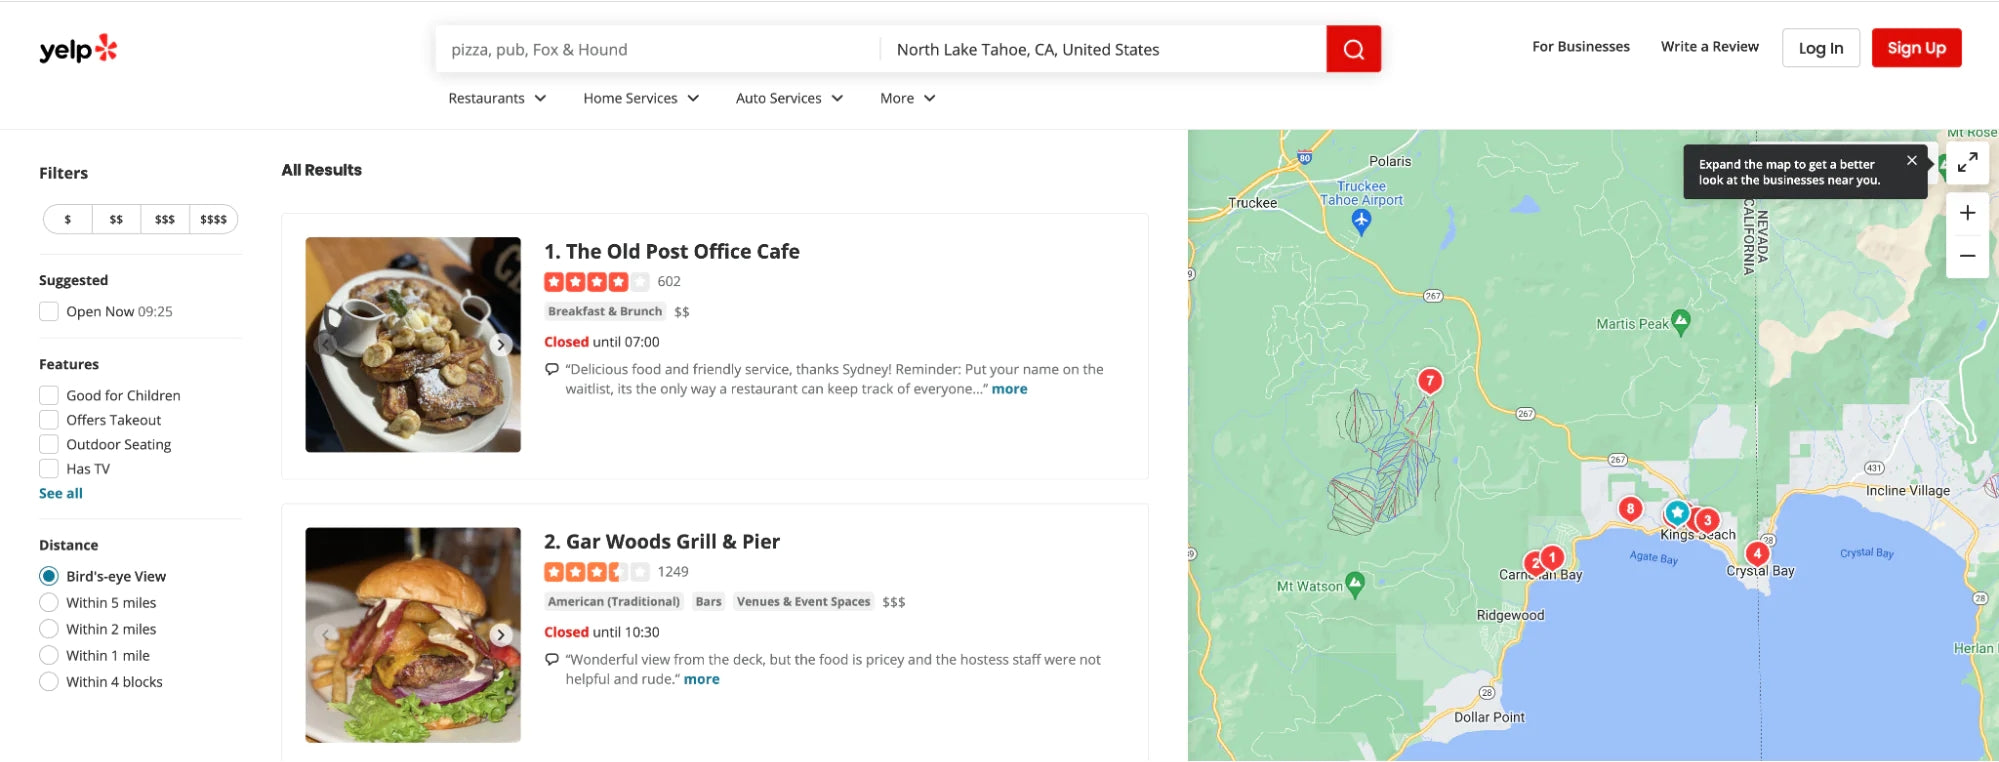Click the Sign Up button

[x=1916, y=48]
